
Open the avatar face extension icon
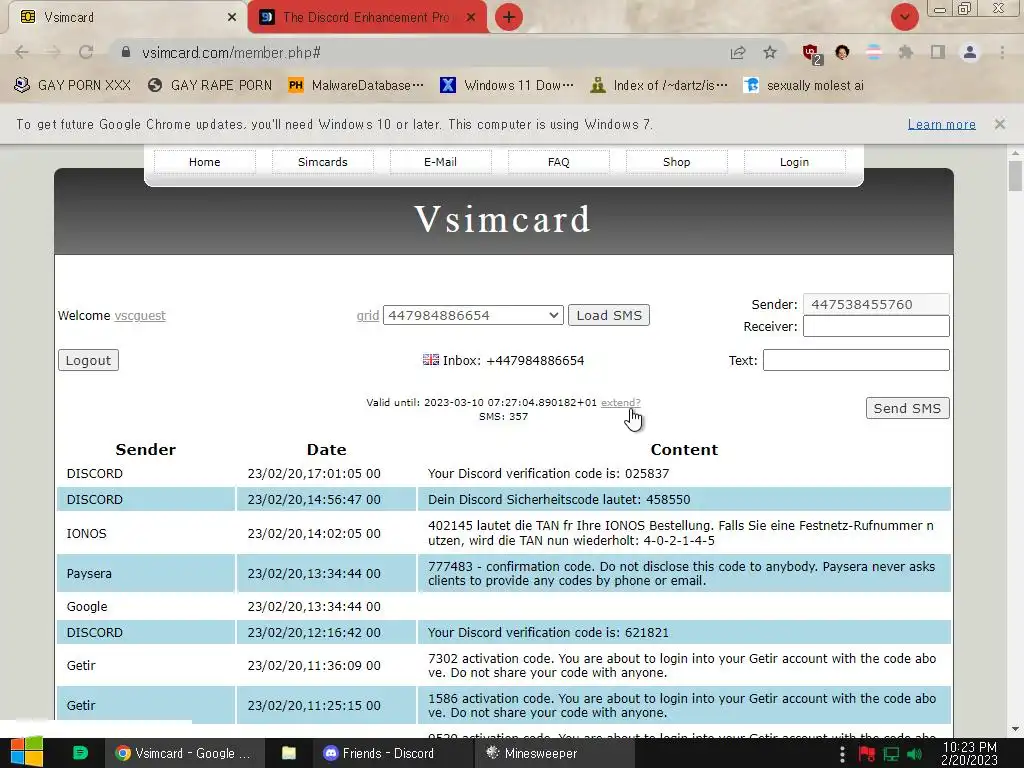point(842,52)
